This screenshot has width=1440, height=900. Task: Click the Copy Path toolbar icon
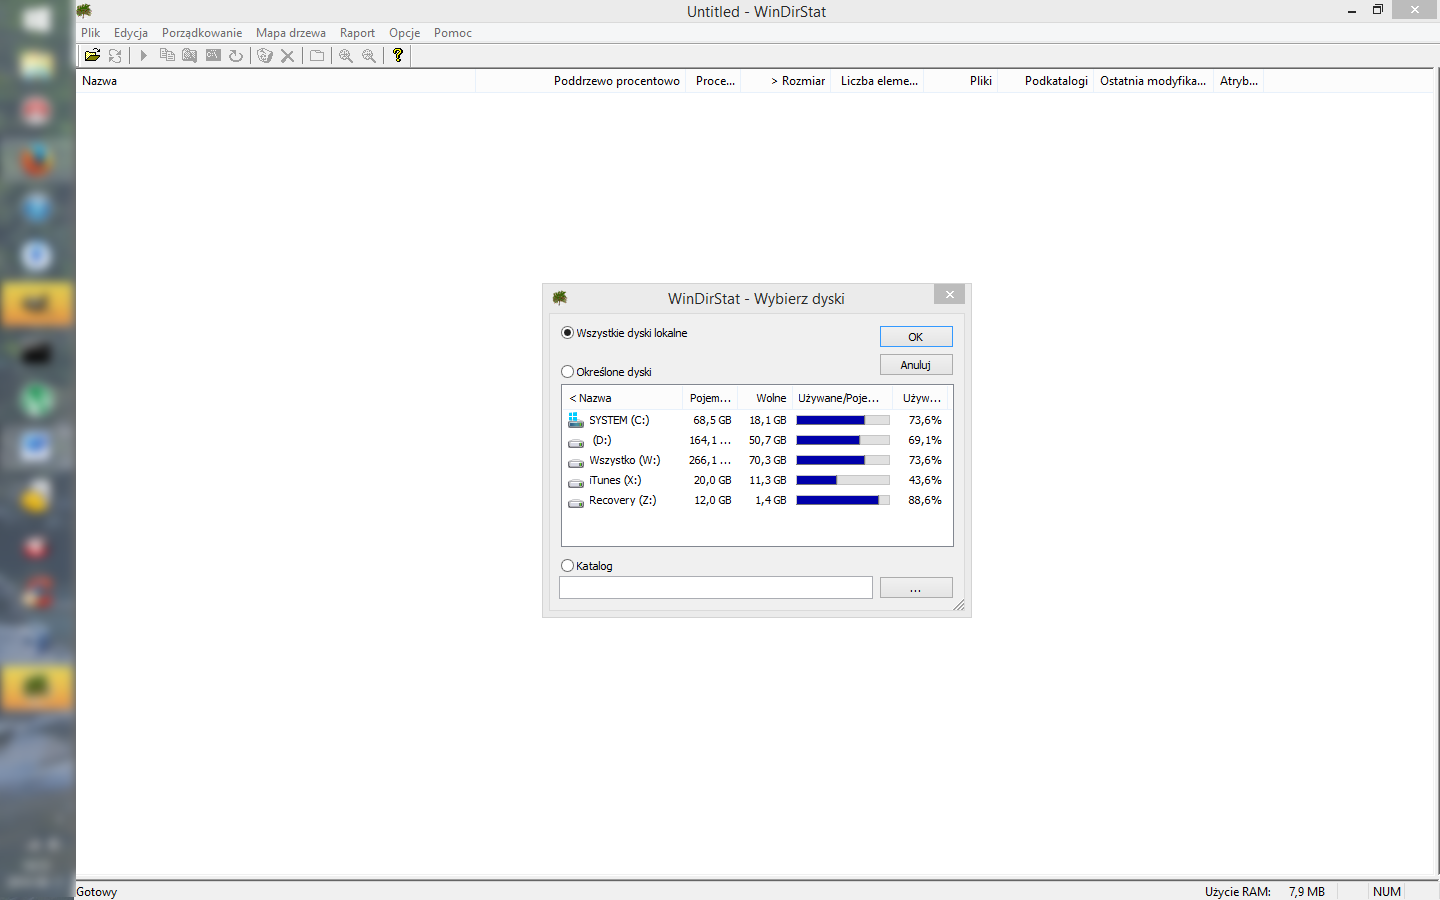(x=167, y=56)
